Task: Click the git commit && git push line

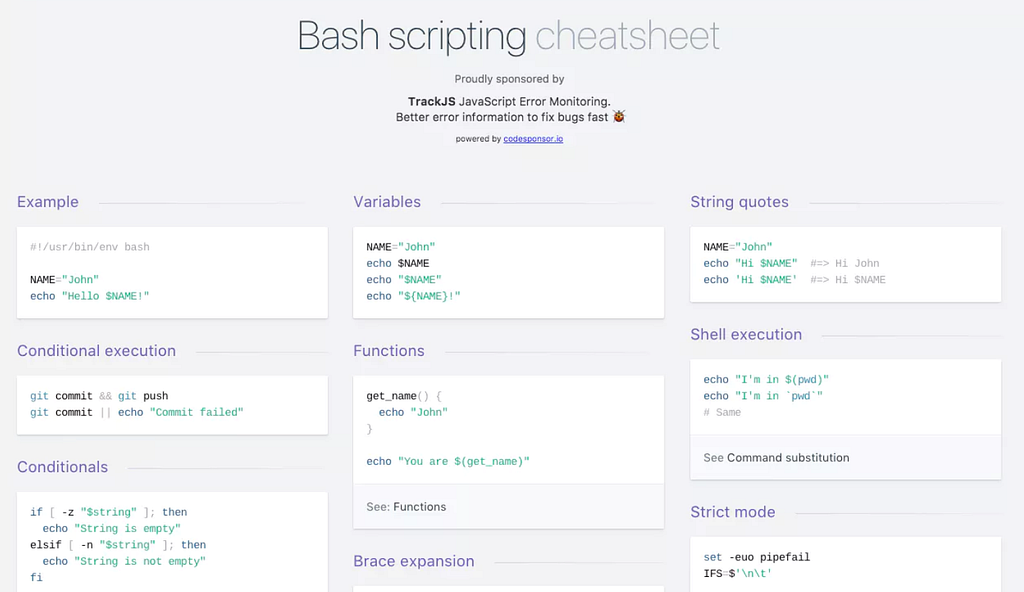Action: tap(99, 396)
